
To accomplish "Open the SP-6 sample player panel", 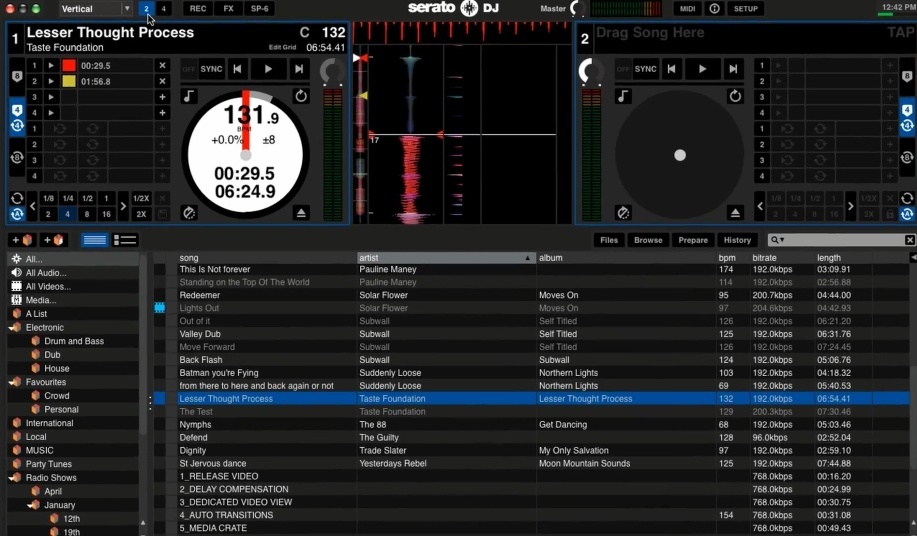I will pyautogui.click(x=260, y=9).
